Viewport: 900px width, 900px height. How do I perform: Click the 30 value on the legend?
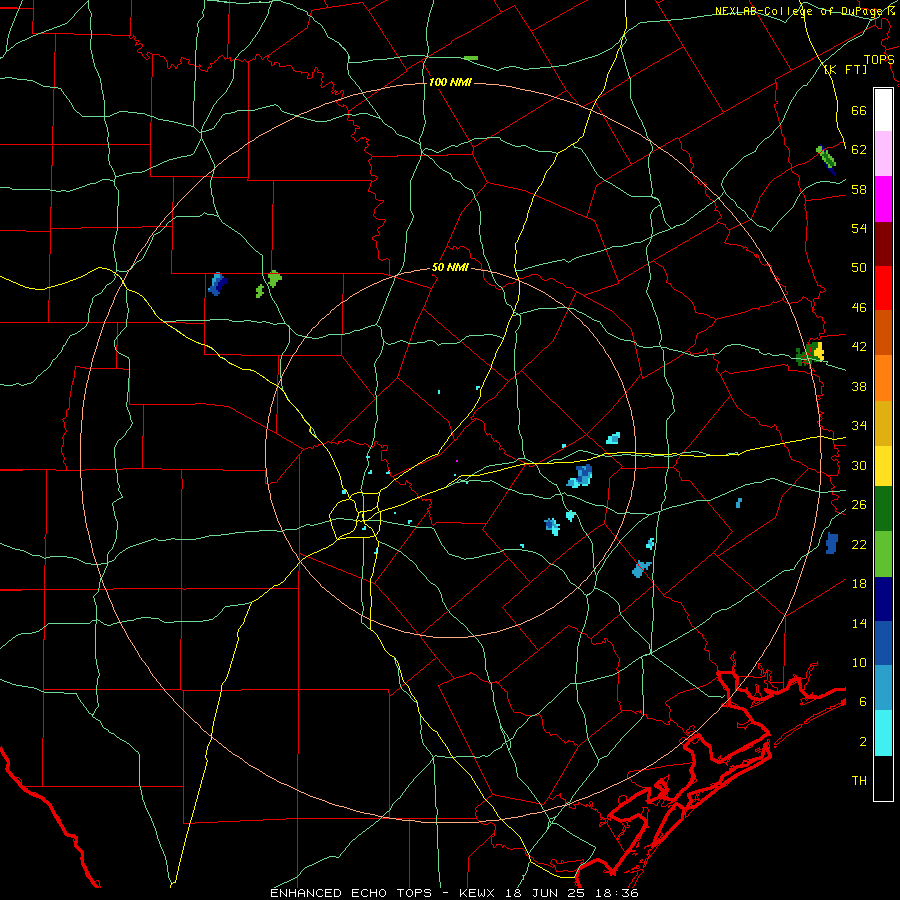point(859,465)
